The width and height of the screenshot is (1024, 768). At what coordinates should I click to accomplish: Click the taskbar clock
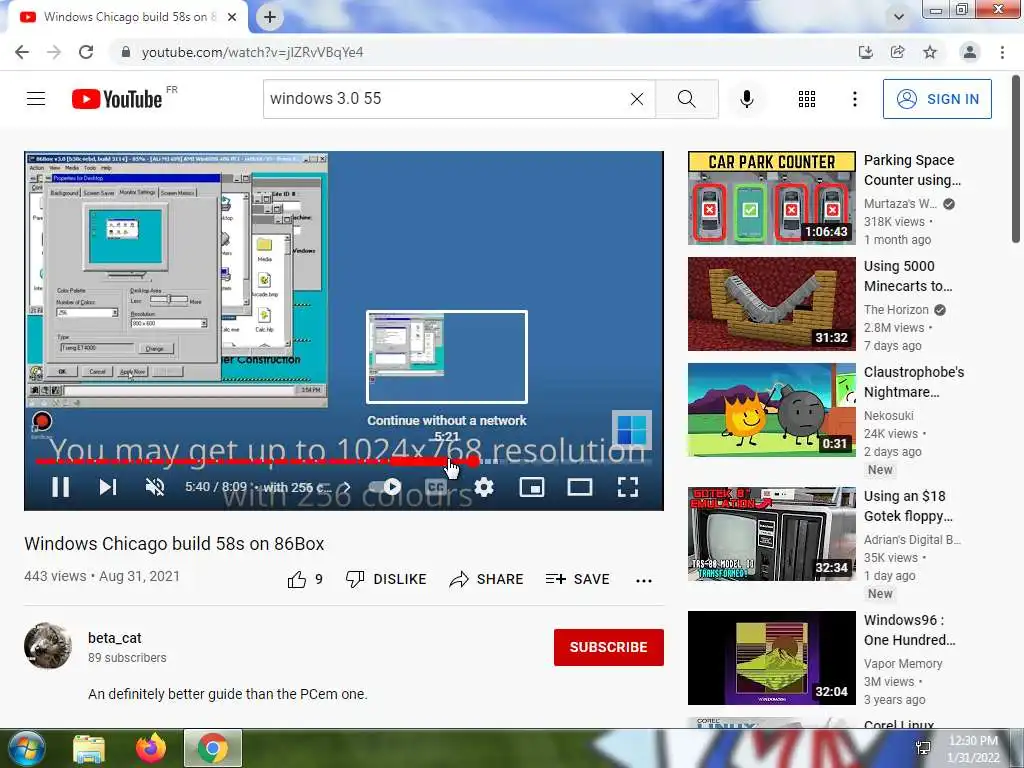click(x=973, y=749)
